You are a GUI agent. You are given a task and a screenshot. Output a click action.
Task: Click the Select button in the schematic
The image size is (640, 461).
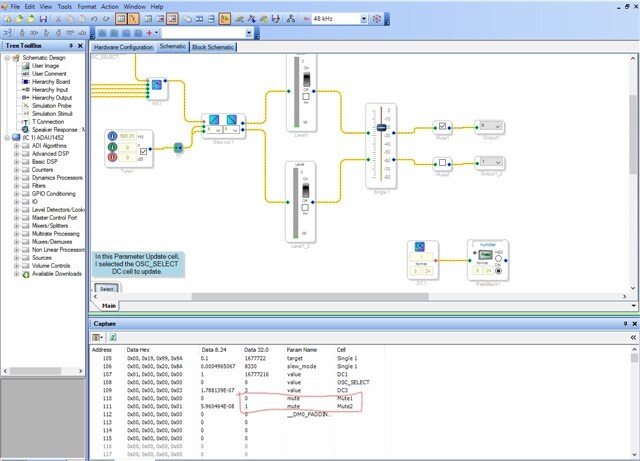pos(107,289)
